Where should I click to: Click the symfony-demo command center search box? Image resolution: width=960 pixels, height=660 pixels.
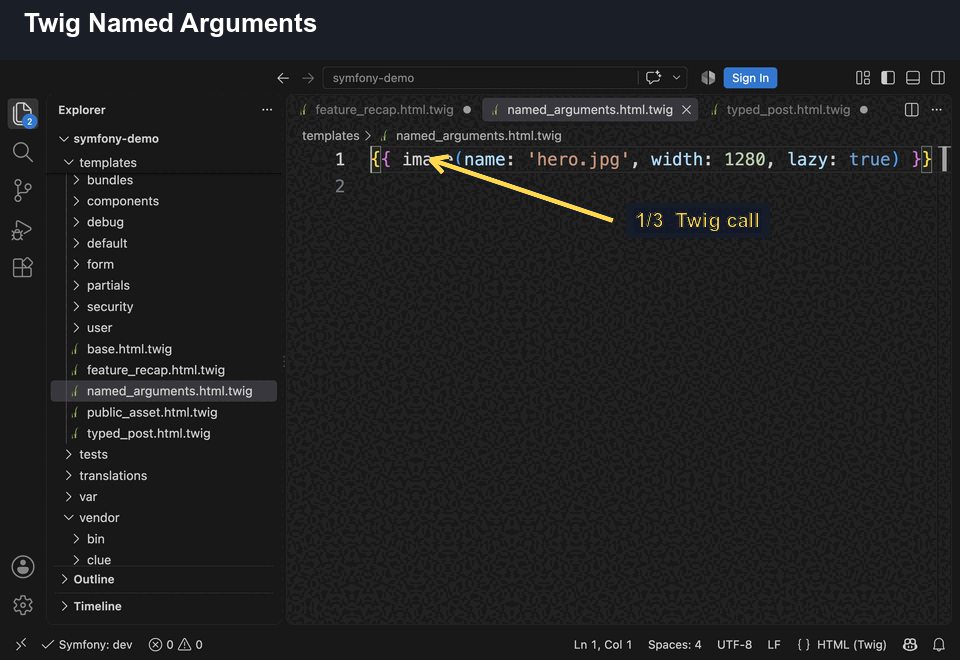(x=479, y=78)
